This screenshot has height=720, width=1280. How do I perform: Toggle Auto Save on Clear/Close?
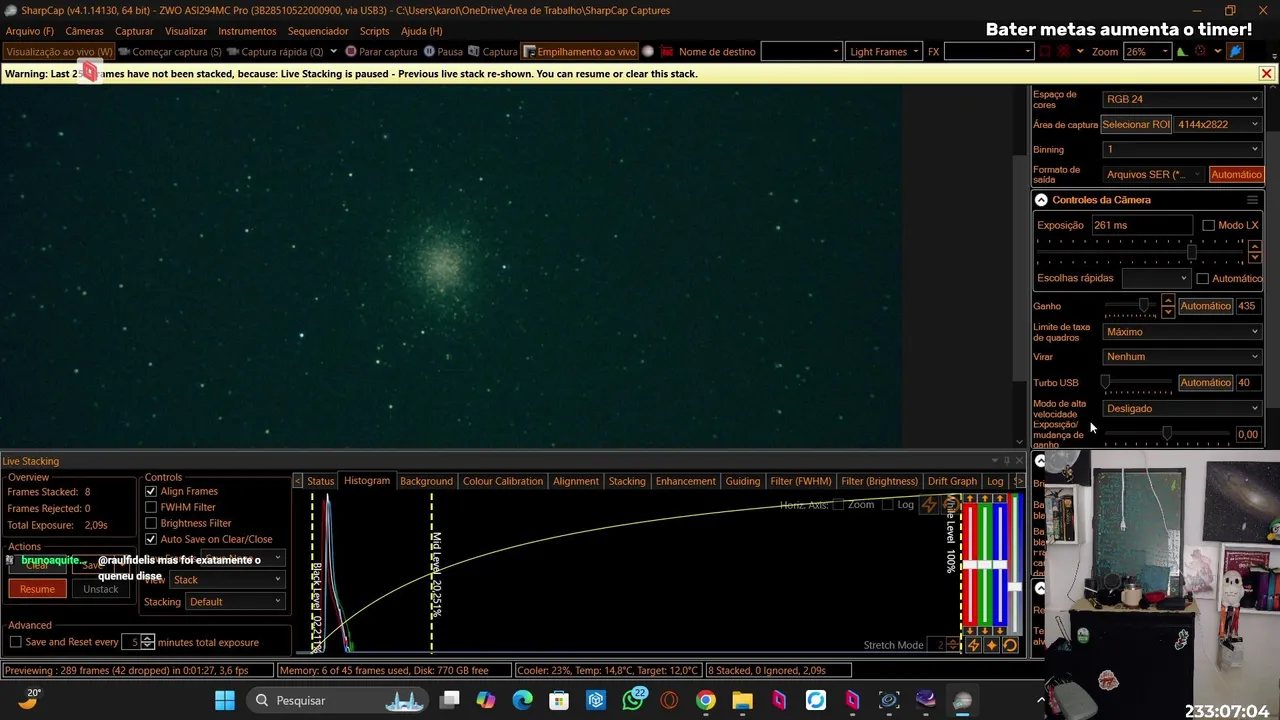click(151, 539)
